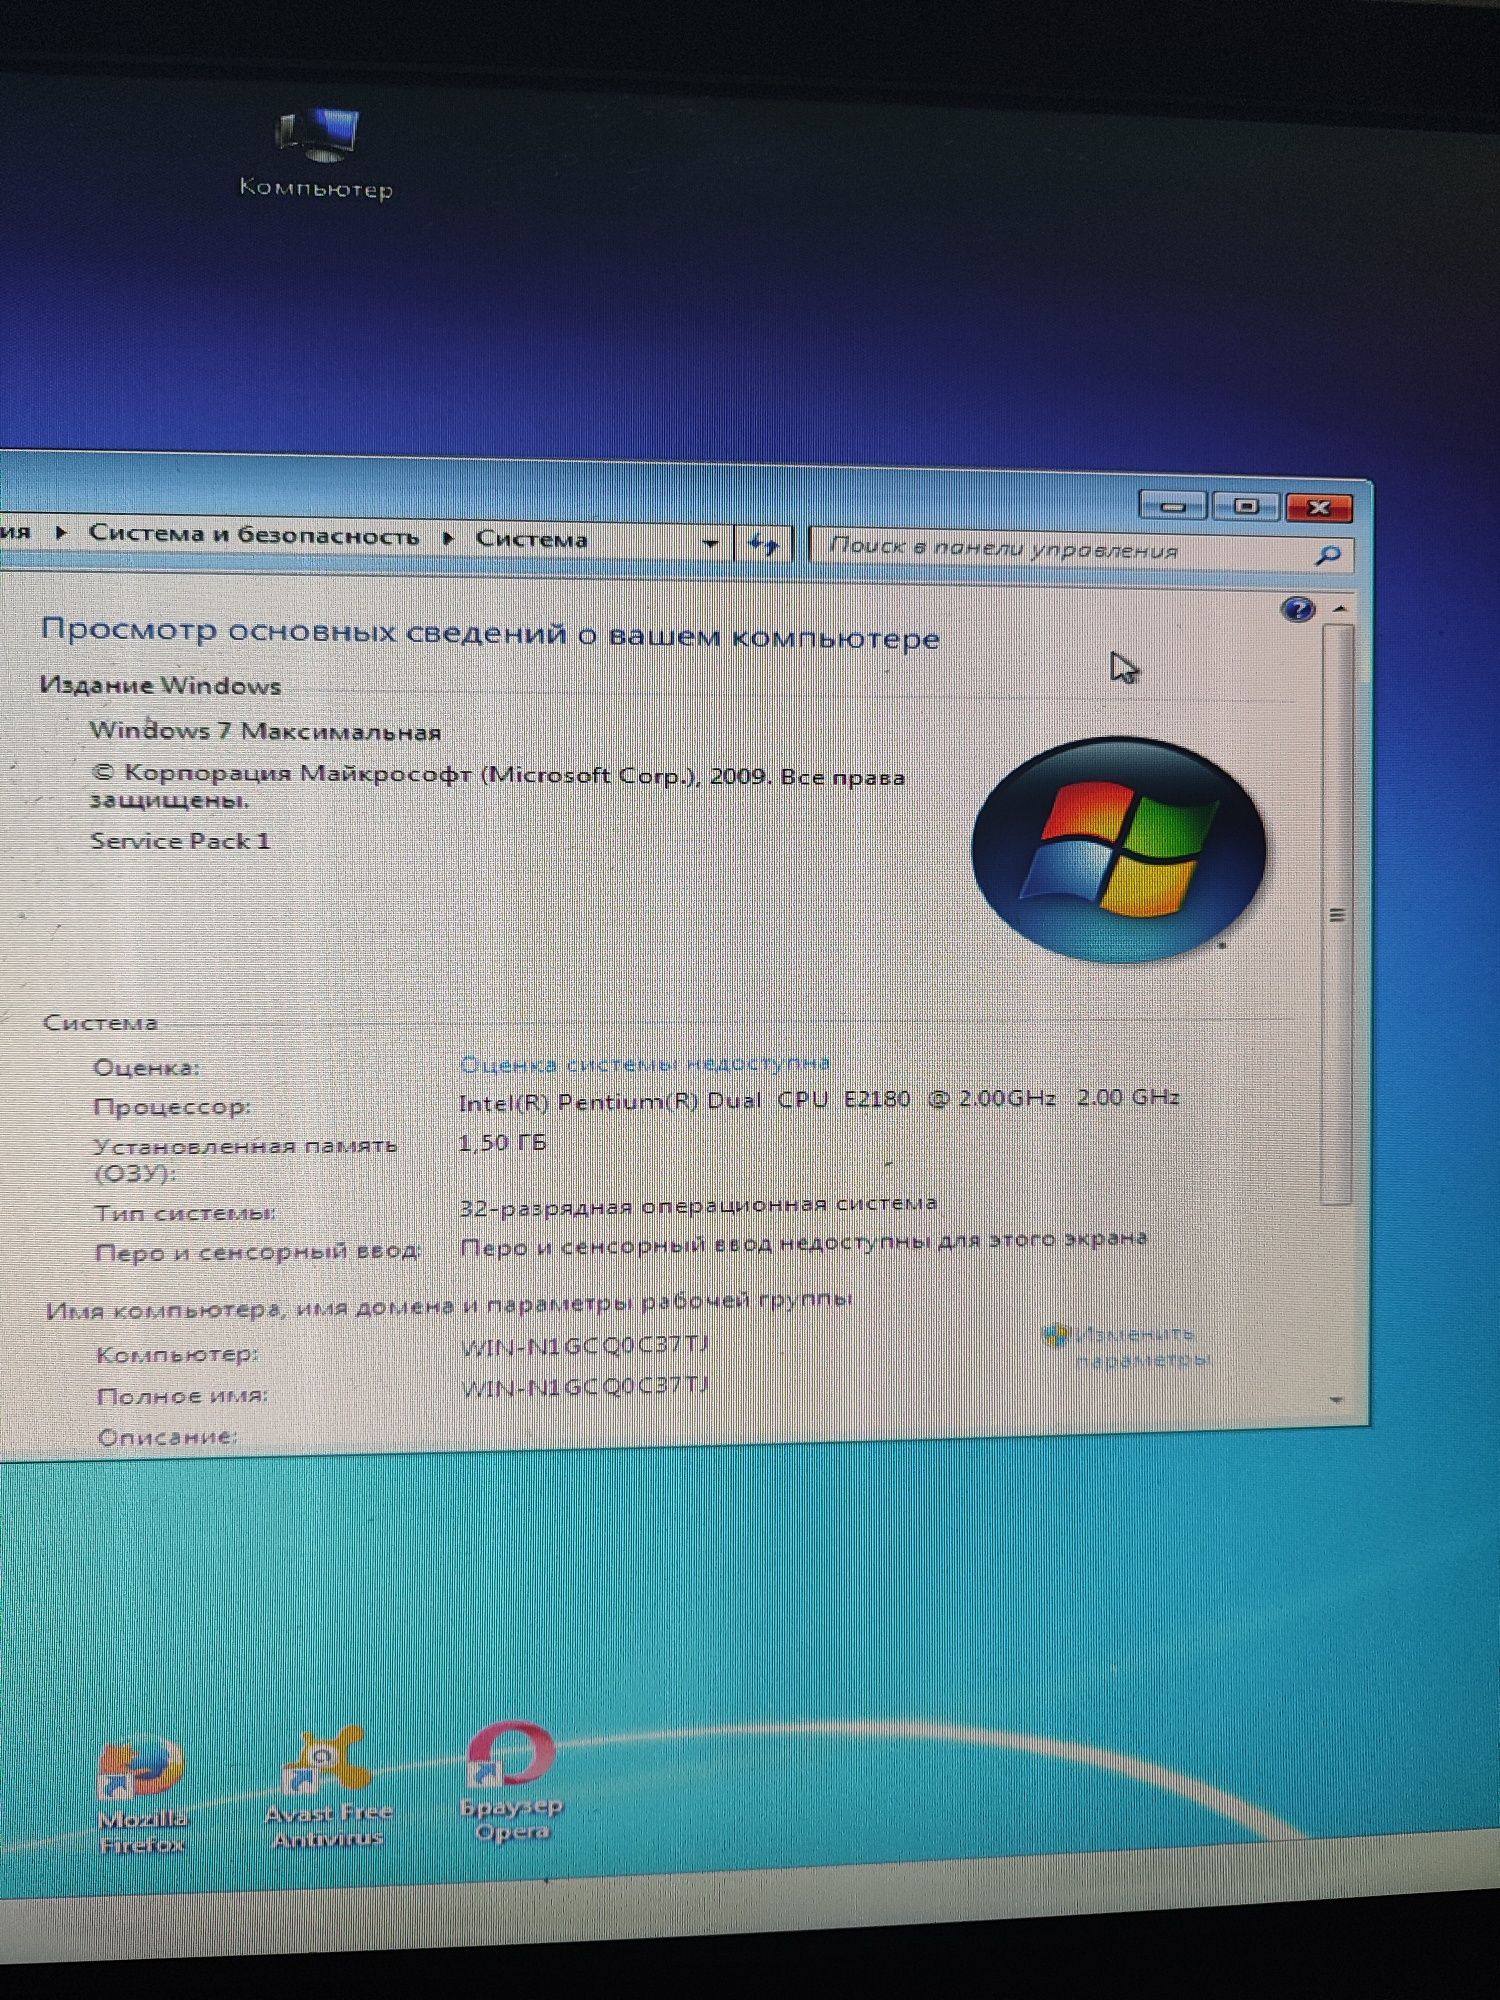The width and height of the screenshot is (1500, 2000).
Task: Click the page heading Просмотр основных сведений
Action: tap(490, 633)
